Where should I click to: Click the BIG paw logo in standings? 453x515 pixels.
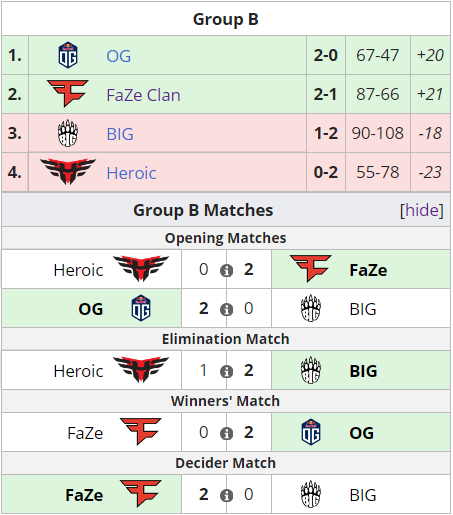pyautogui.click(x=68, y=133)
